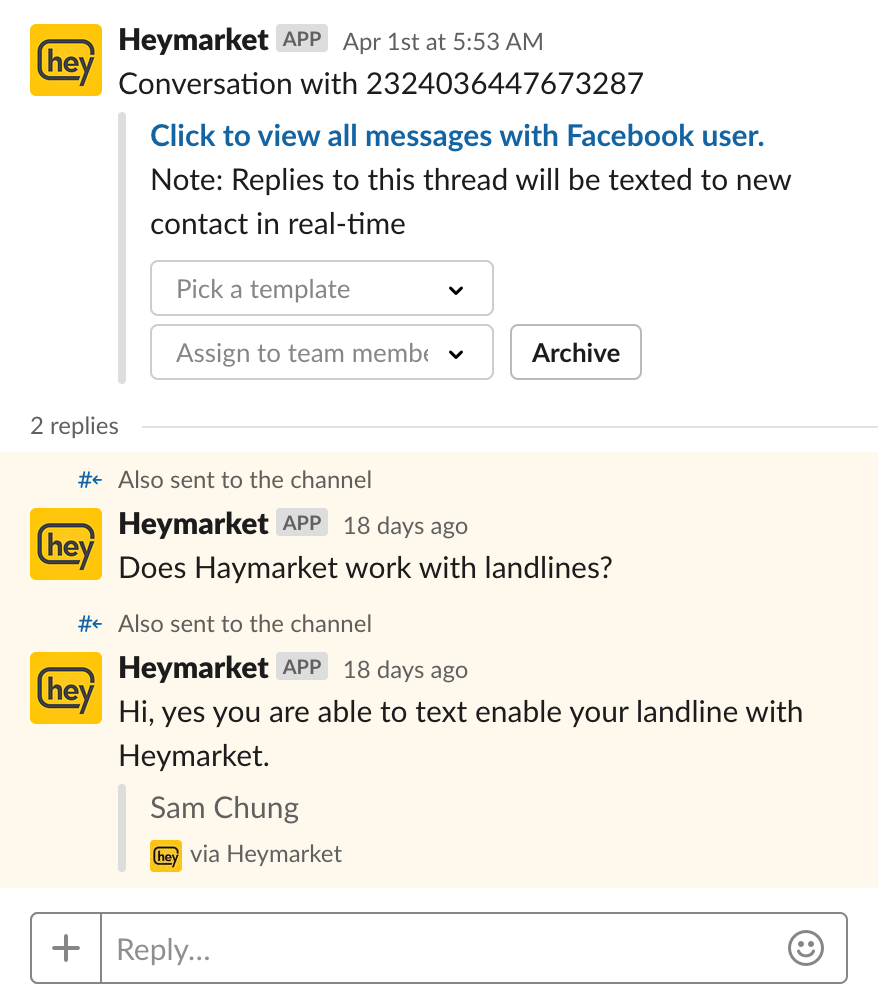
Task: Open 'Click to view all messages' link
Action: 457,135
